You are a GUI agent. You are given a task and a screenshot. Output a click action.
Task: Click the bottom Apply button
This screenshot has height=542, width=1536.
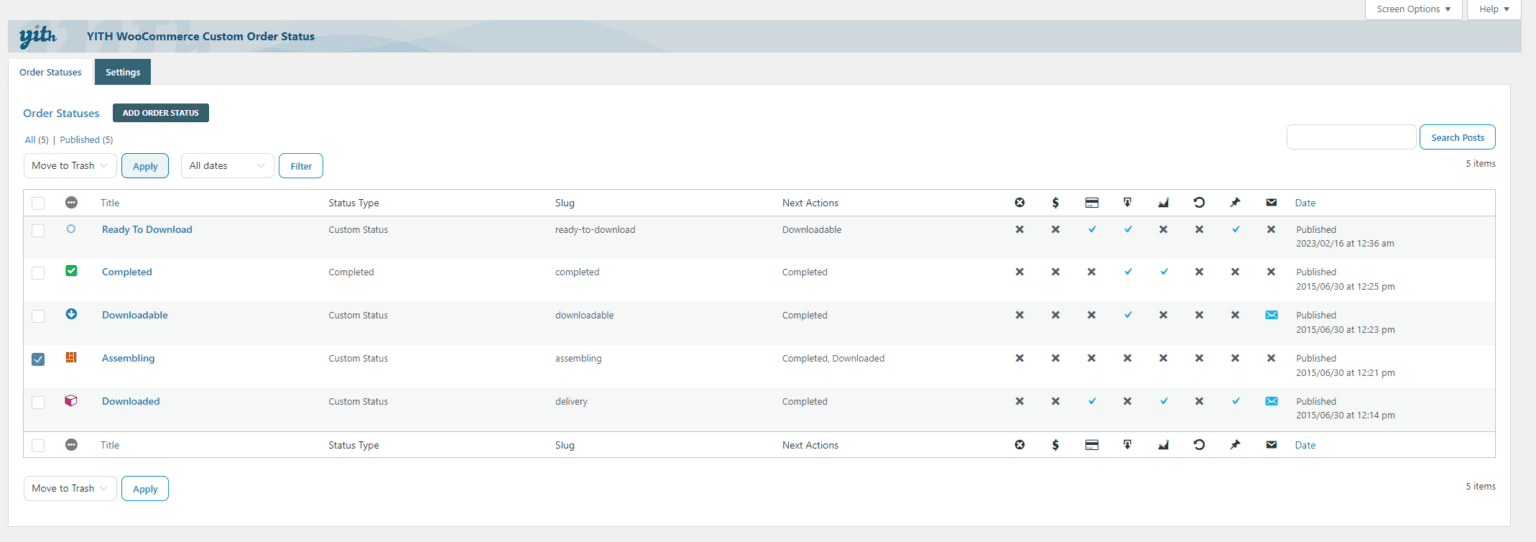coord(145,489)
